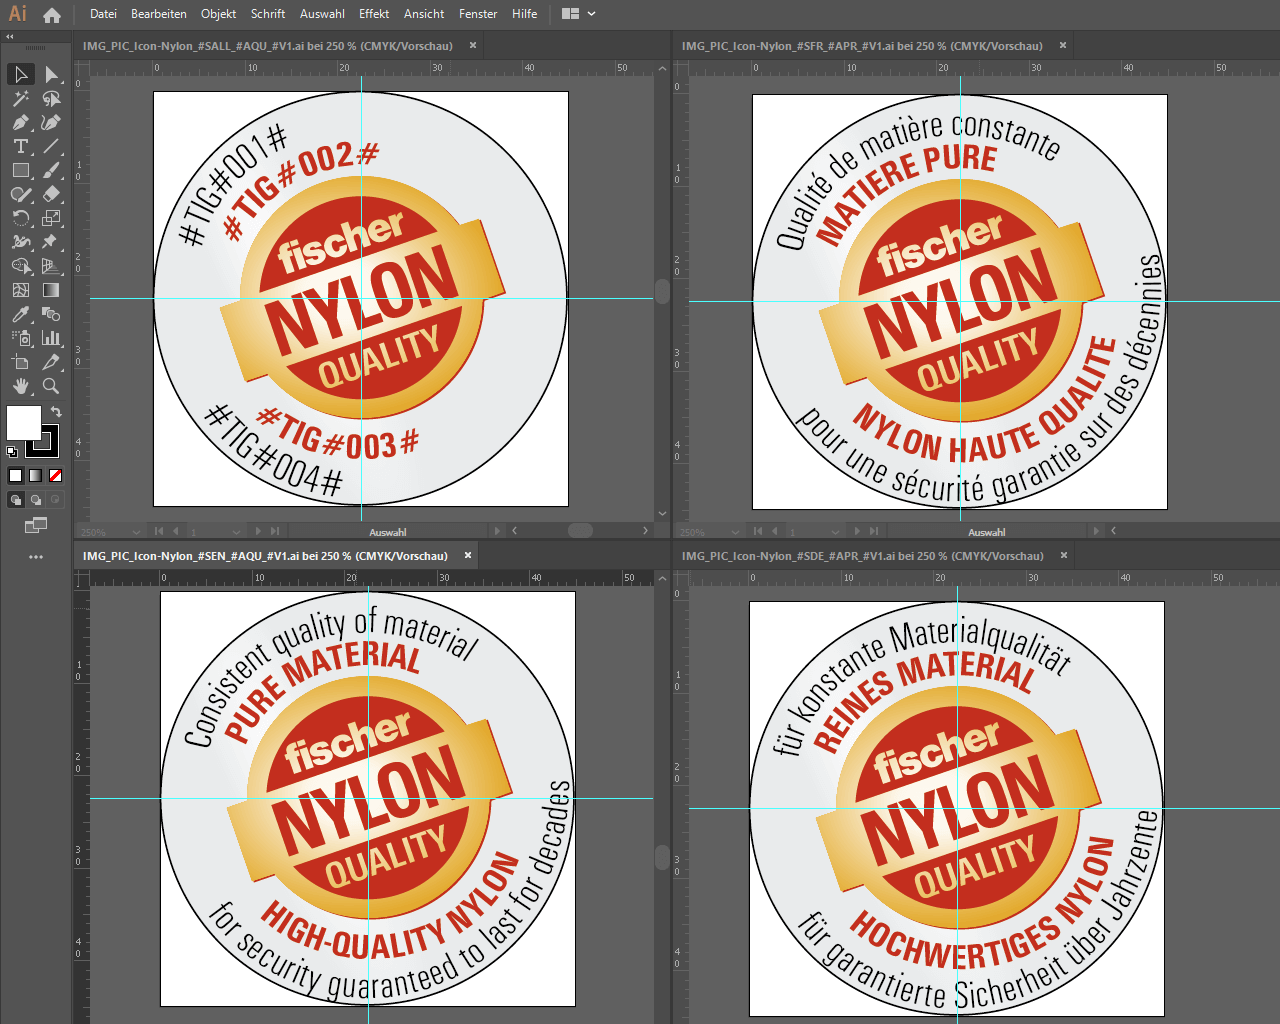Select the Blend tool
1280x1024 pixels.
coord(51,314)
